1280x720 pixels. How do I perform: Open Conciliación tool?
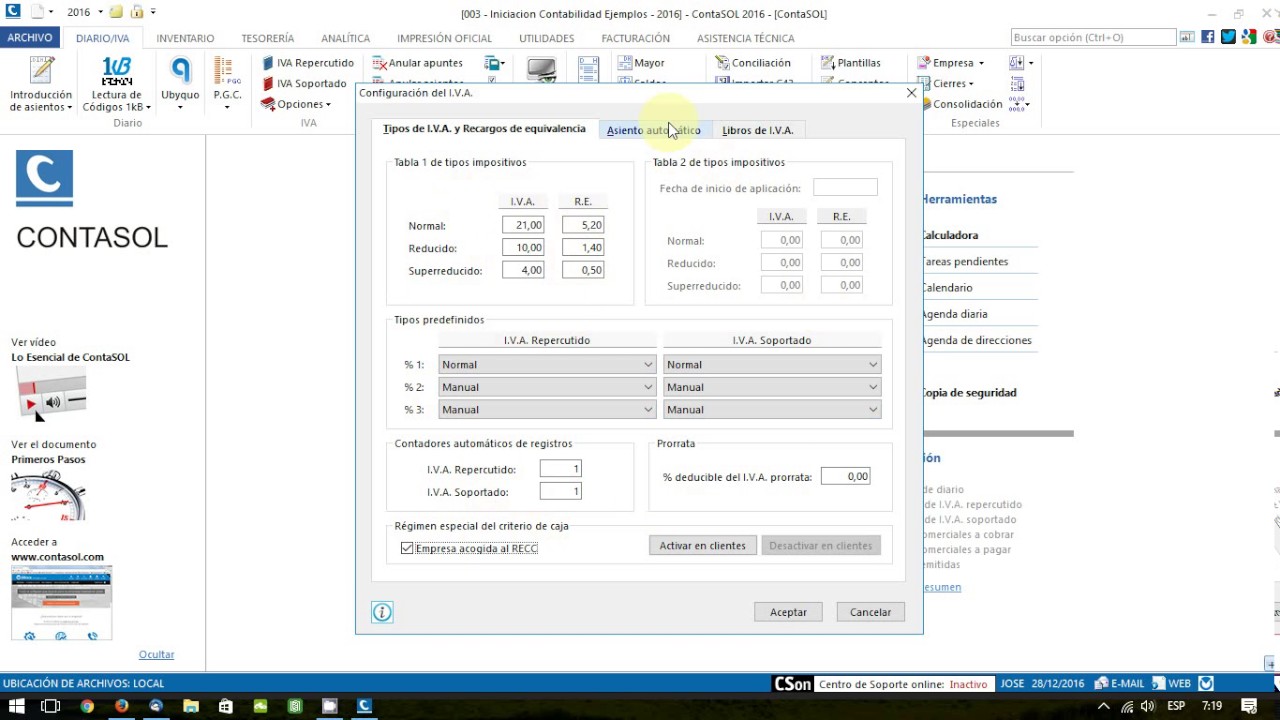753,63
